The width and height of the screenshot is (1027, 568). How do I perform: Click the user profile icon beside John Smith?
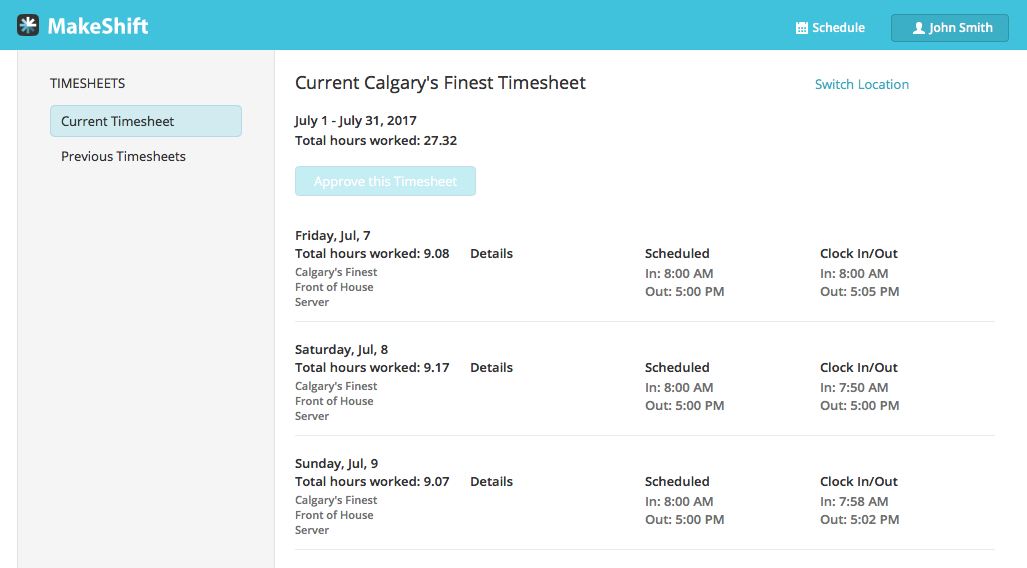(918, 28)
